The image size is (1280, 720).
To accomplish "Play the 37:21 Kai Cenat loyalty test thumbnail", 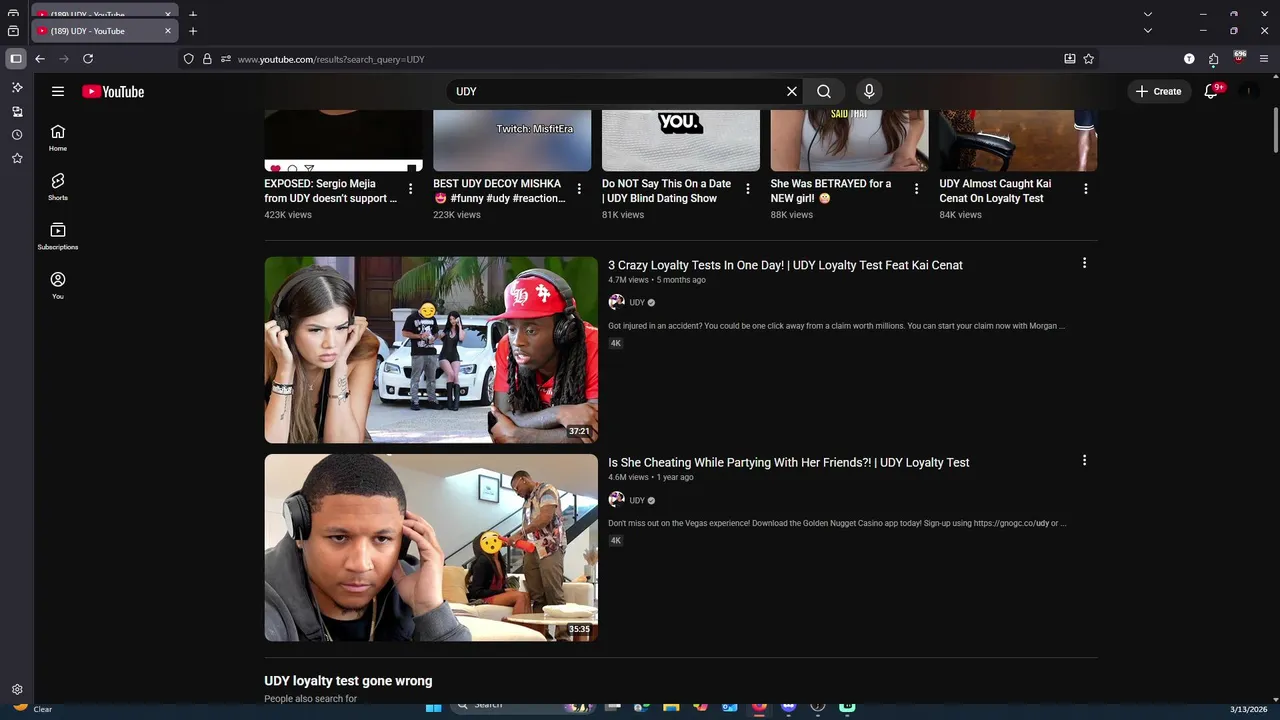I will pos(431,350).
